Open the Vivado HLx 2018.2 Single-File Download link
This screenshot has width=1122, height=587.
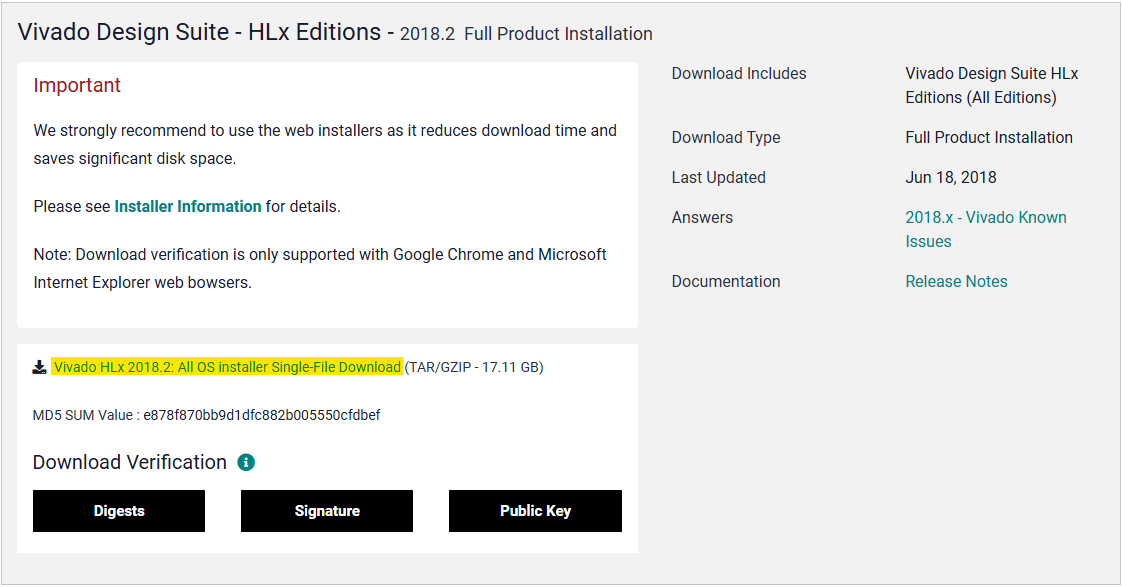pyautogui.click(x=227, y=367)
